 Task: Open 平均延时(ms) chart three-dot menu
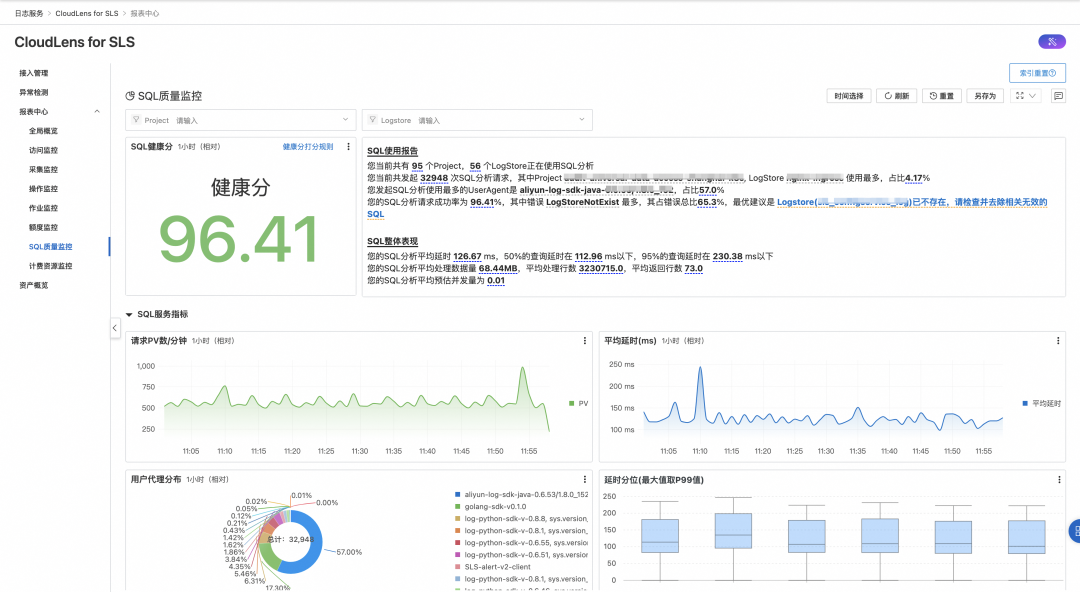[x=1058, y=340]
